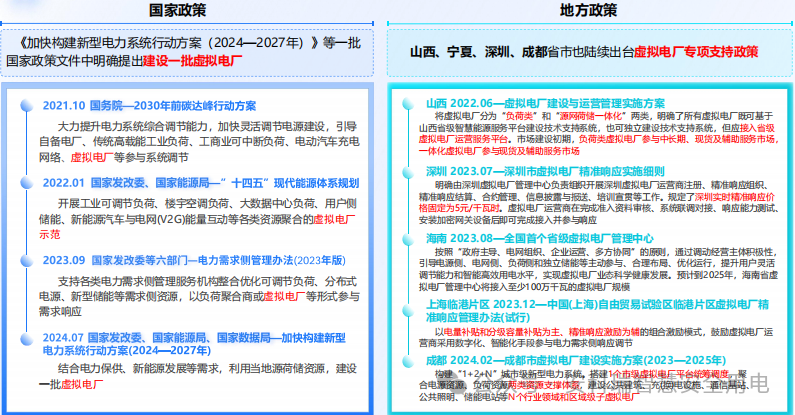Select the red phrase 电量补贴和分级容量补贴为主
The height and width of the screenshot is (415, 795).
502,332
